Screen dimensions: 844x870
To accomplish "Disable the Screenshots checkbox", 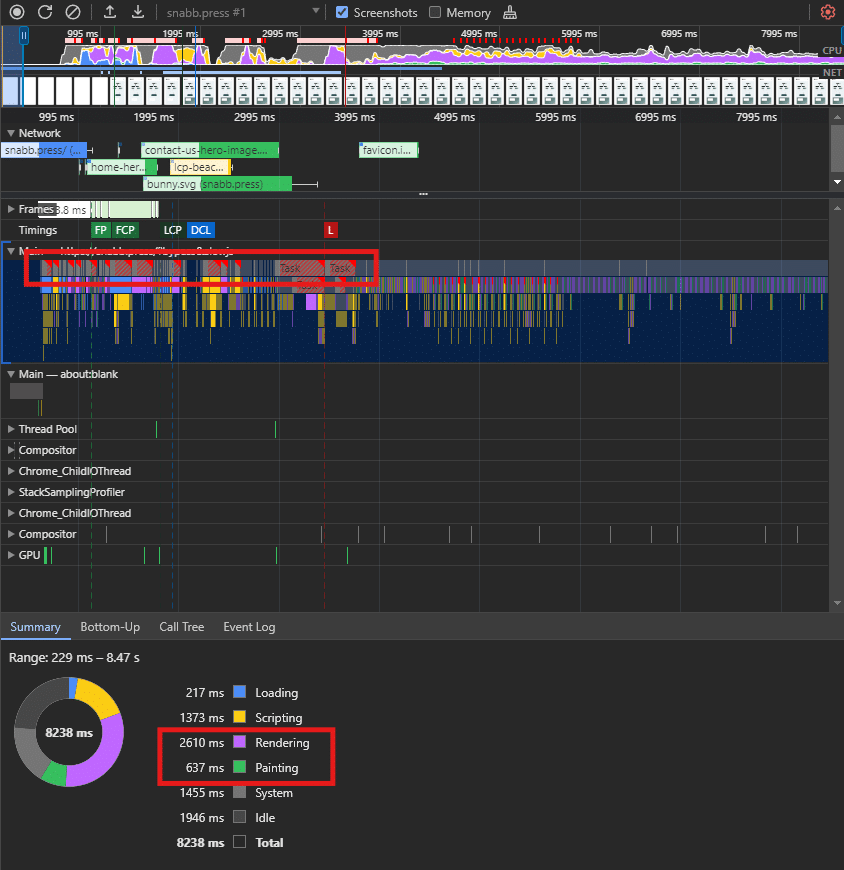I will point(342,13).
